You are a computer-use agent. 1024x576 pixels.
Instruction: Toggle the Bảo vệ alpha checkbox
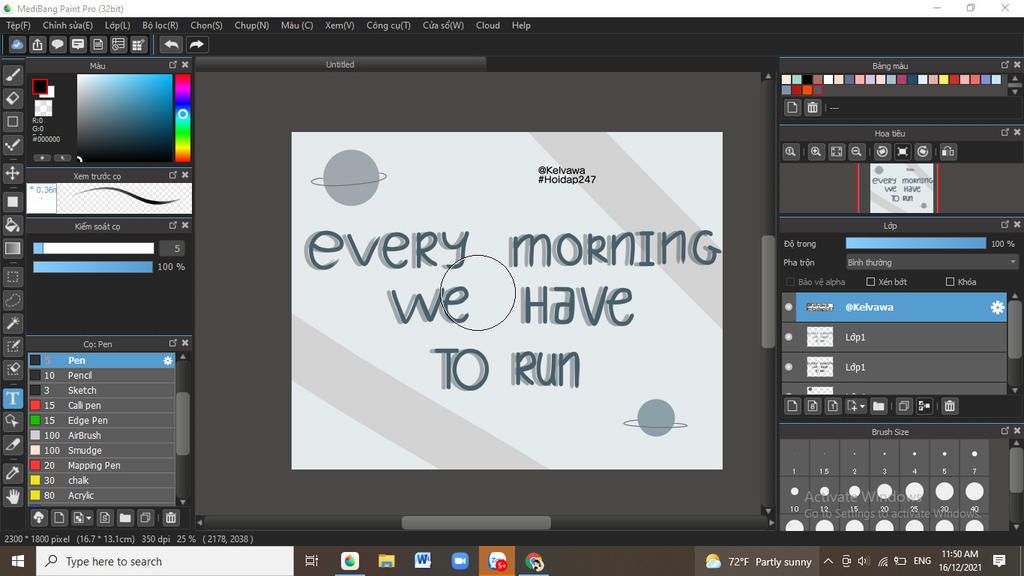(x=790, y=281)
